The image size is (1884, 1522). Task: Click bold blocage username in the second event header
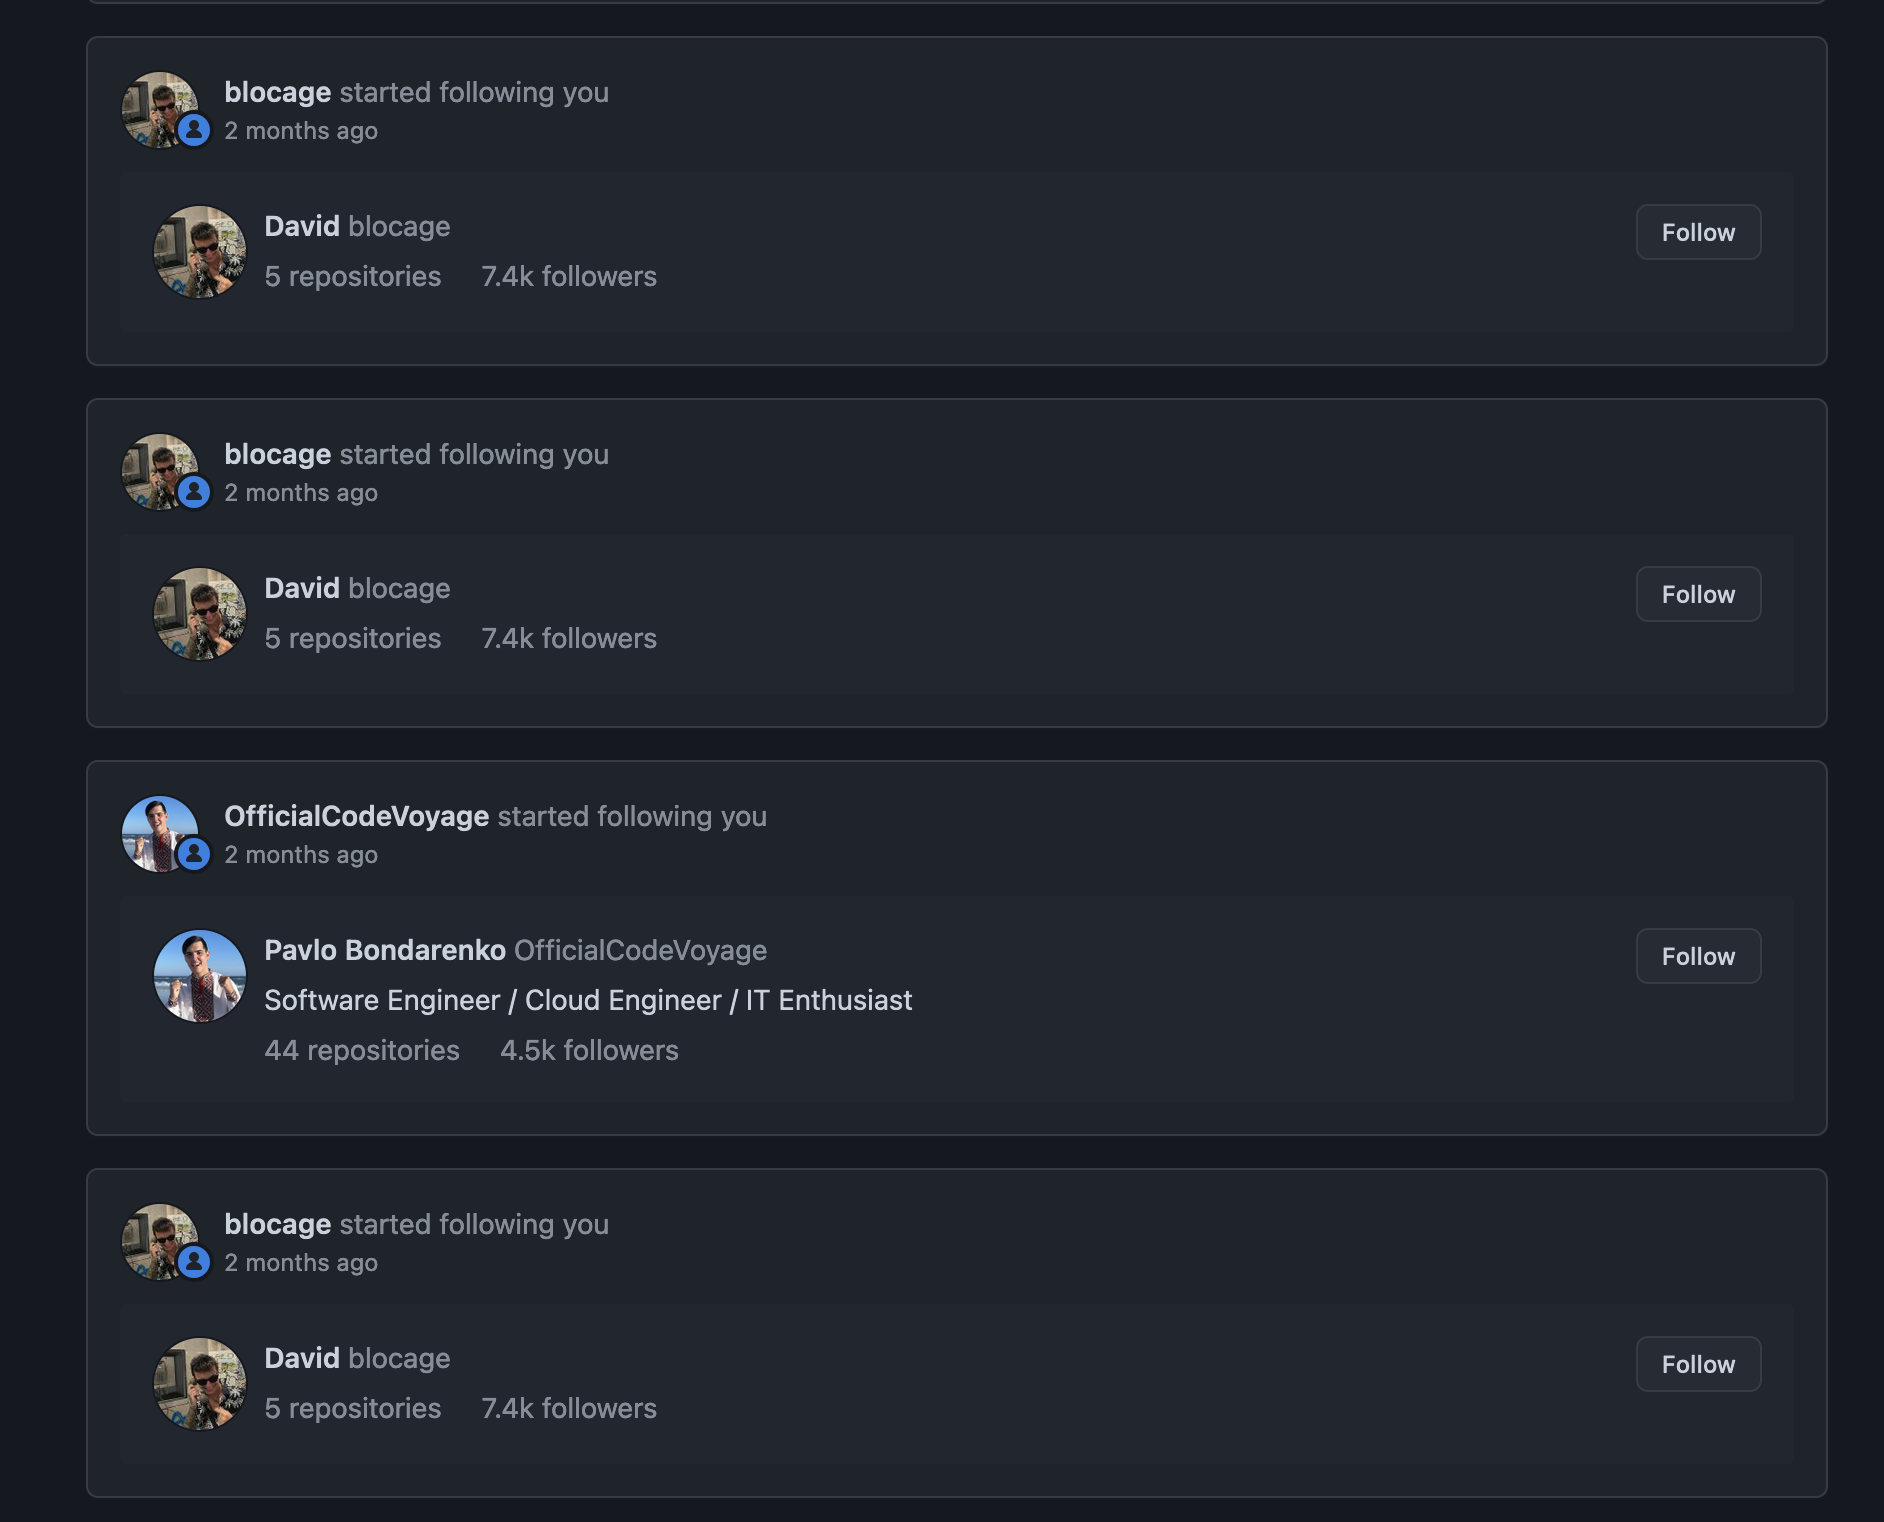(x=277, y=454)
